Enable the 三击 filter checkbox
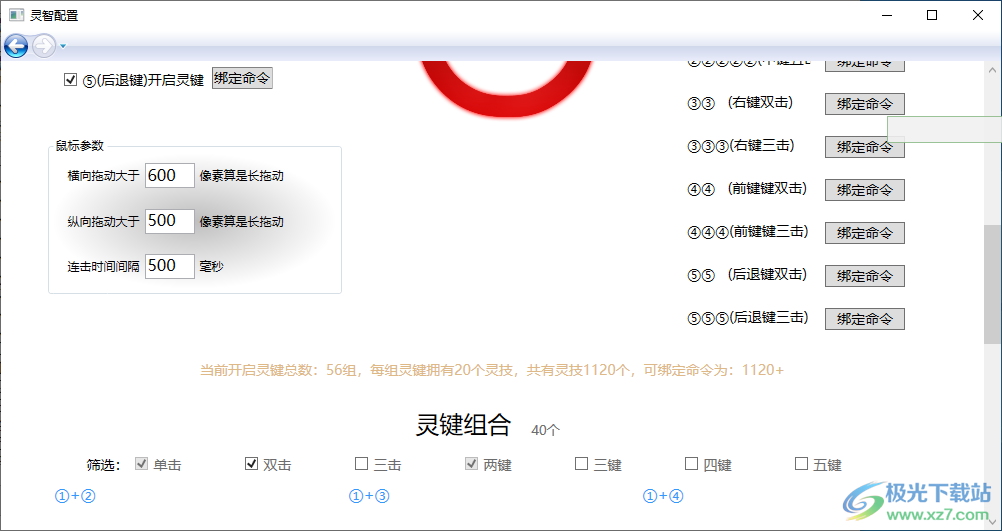Viewport: 1002px width, 531px height. coord(361,464)
